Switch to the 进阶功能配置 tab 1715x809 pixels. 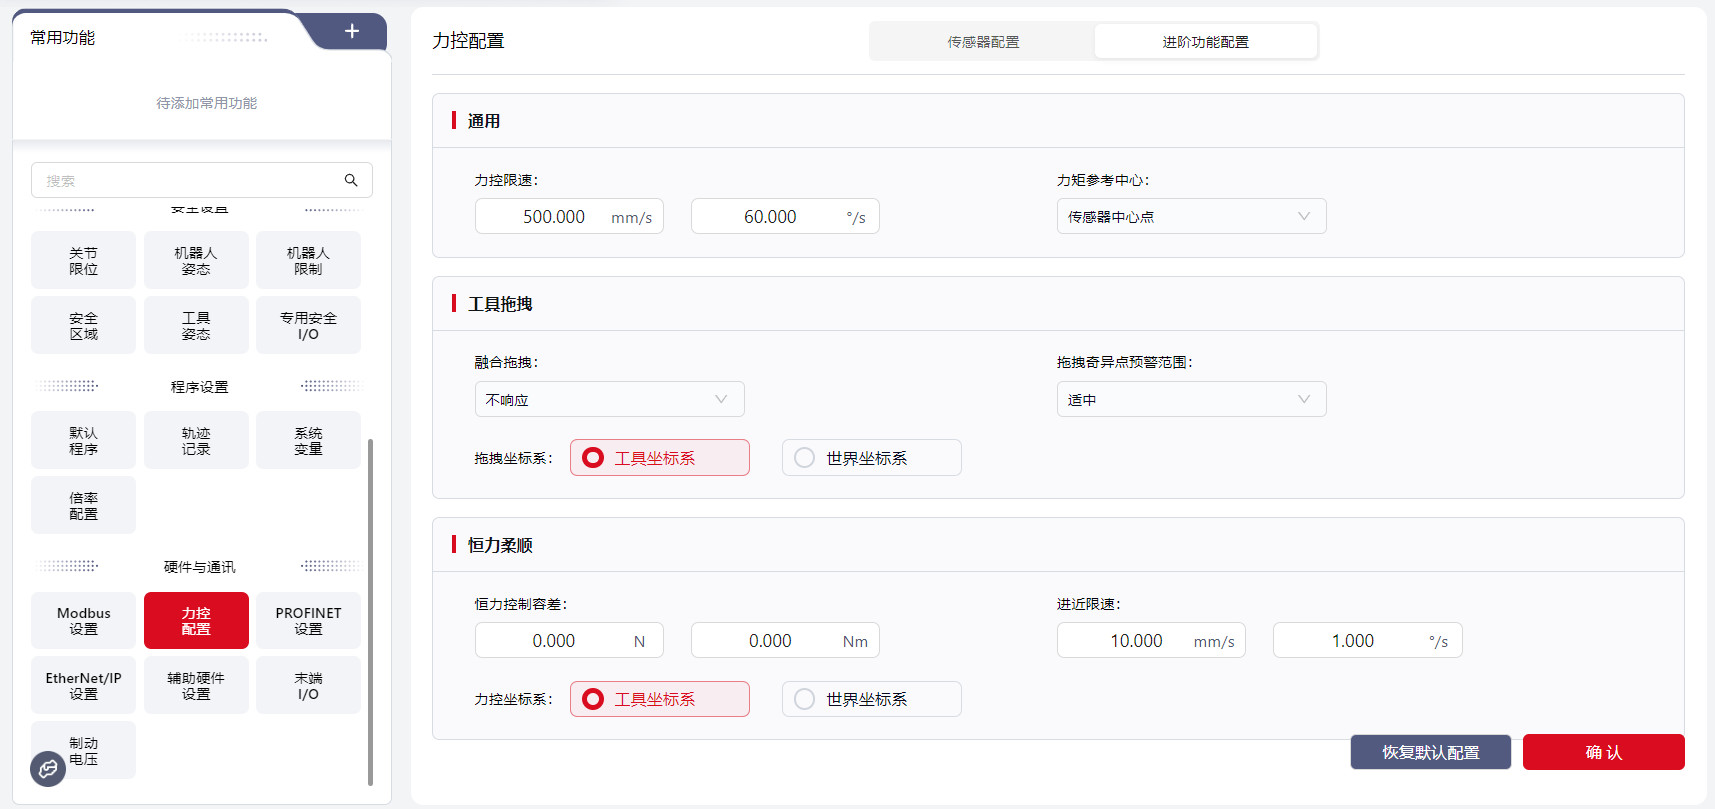pos(1205,42)
